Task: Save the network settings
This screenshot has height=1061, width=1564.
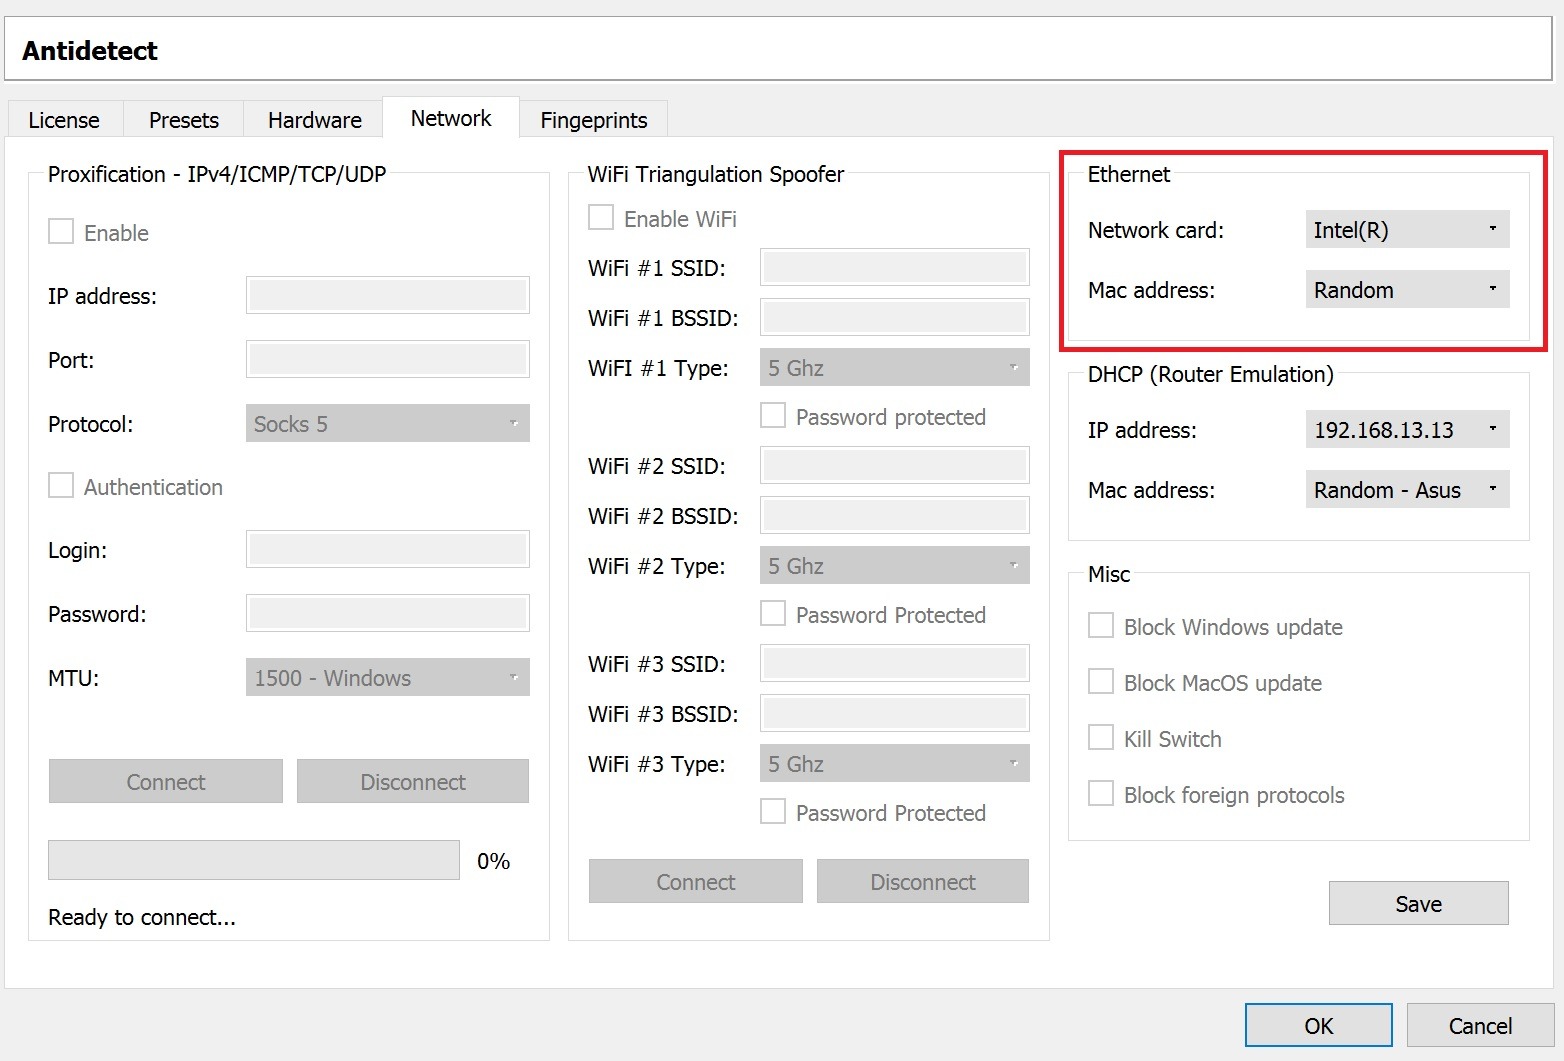Action: click(x=1419, y=904)
